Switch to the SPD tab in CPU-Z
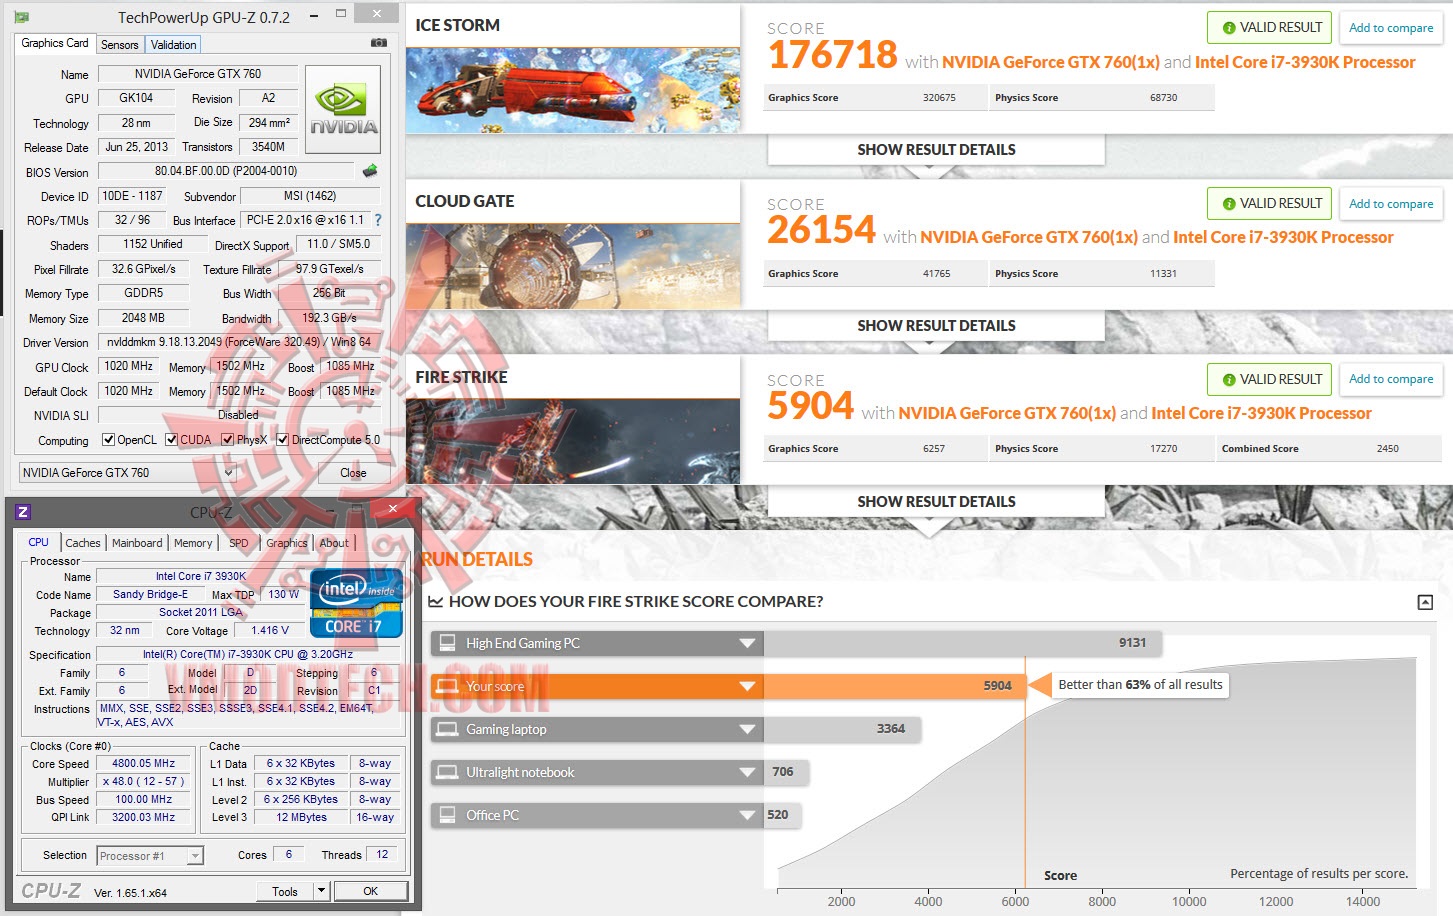 click(x=238, y=543)
